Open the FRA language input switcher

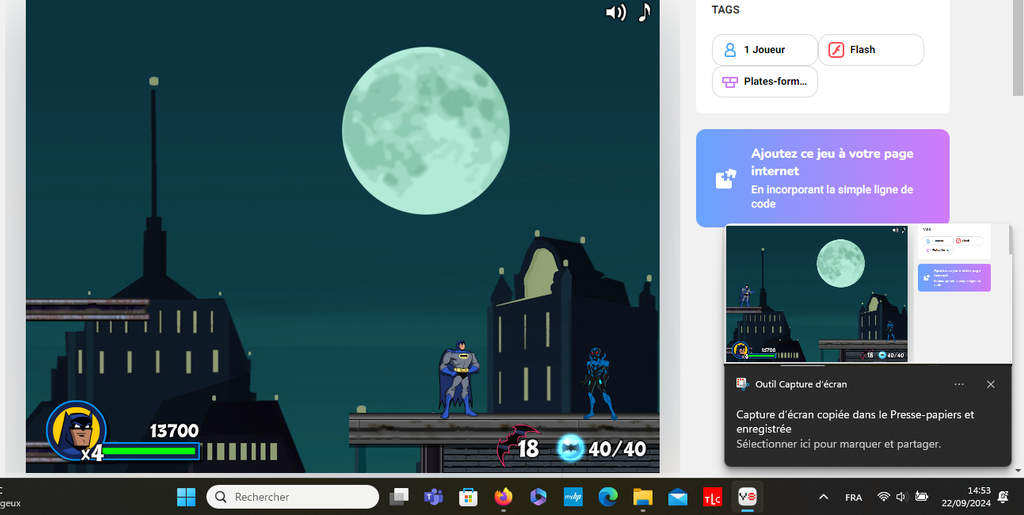[x=854, y=497]
